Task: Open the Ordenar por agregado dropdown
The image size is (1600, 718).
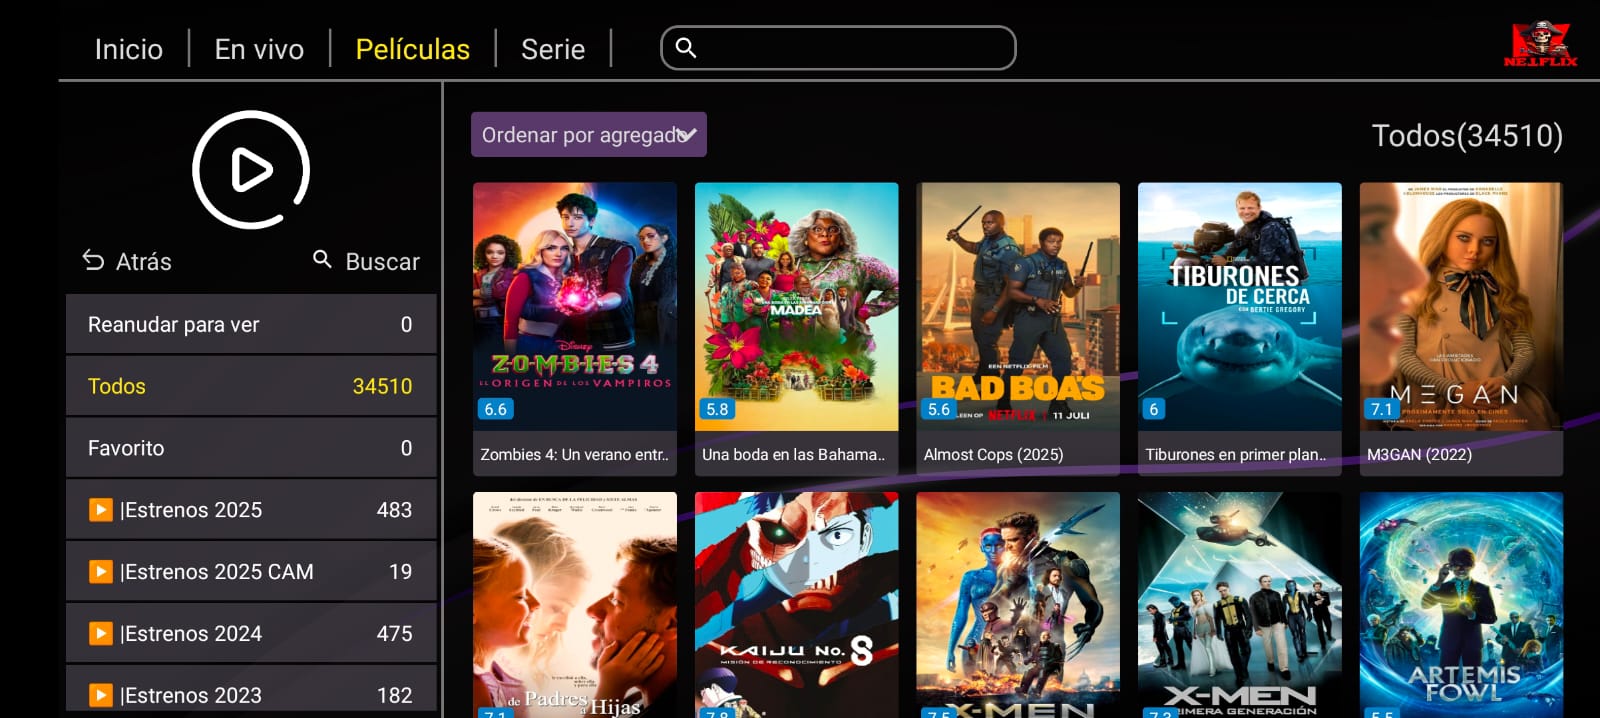Action: pos(589,135)
